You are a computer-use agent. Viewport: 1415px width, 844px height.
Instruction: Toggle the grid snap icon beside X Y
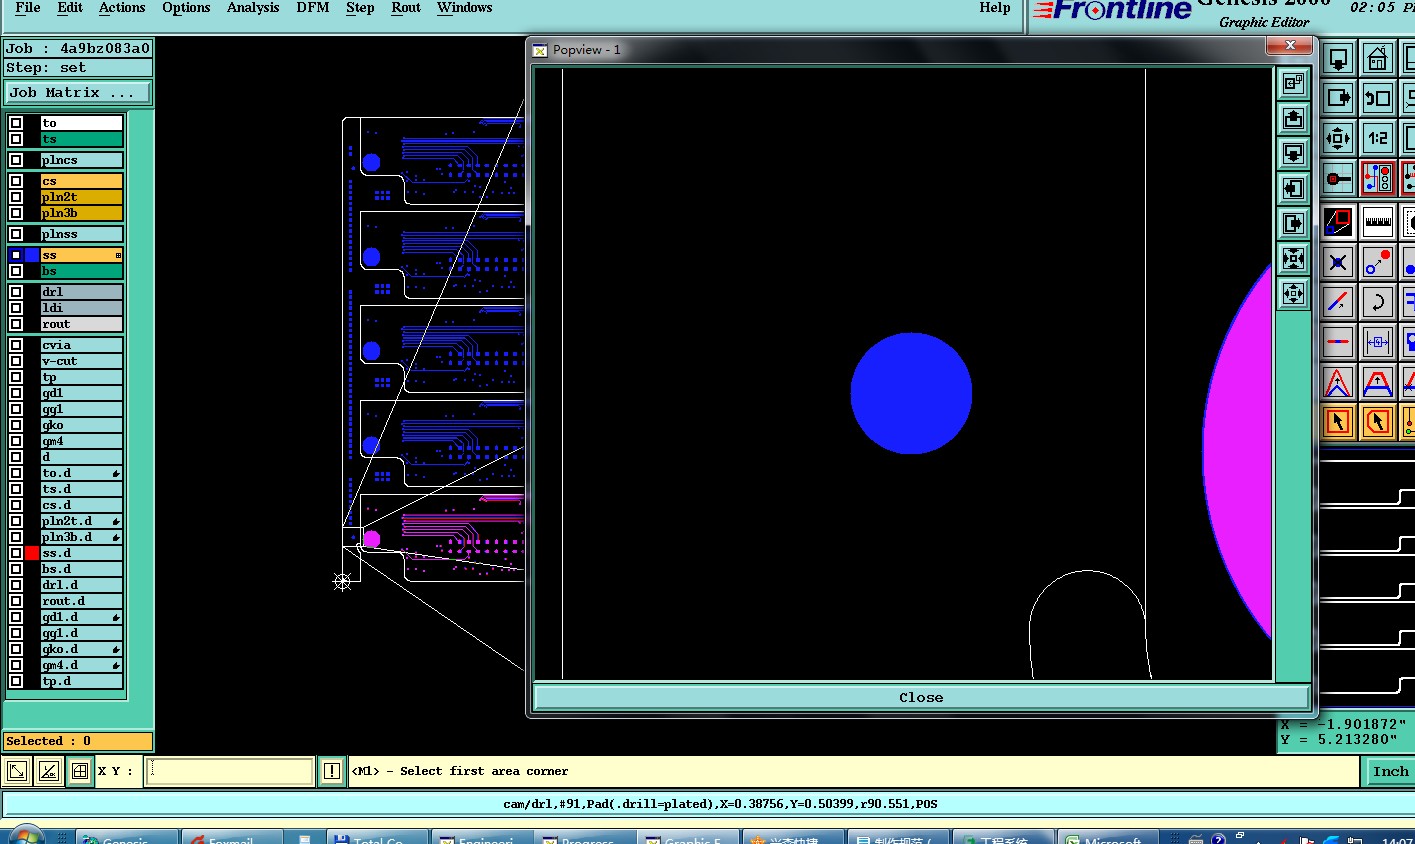79,771
